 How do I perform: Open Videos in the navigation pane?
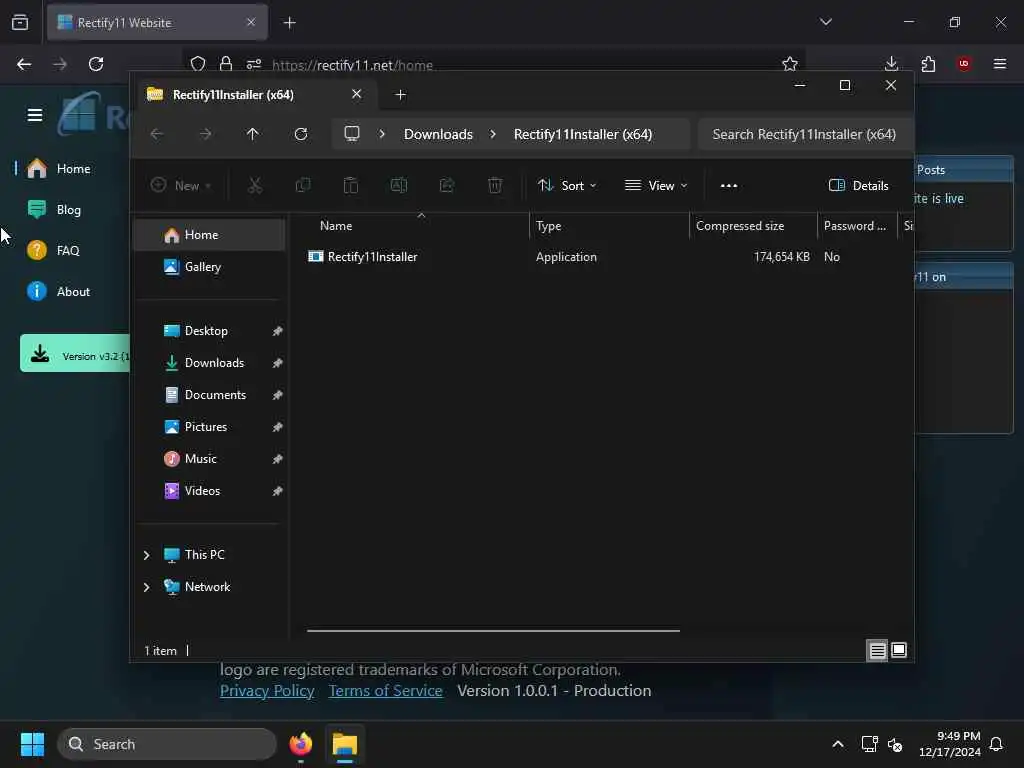[209, 490]
